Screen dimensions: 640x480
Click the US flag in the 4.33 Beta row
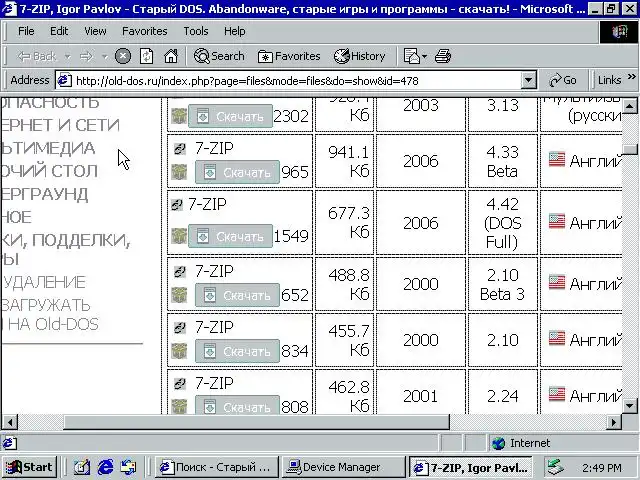pyautogui.click(x=557, y=160)
